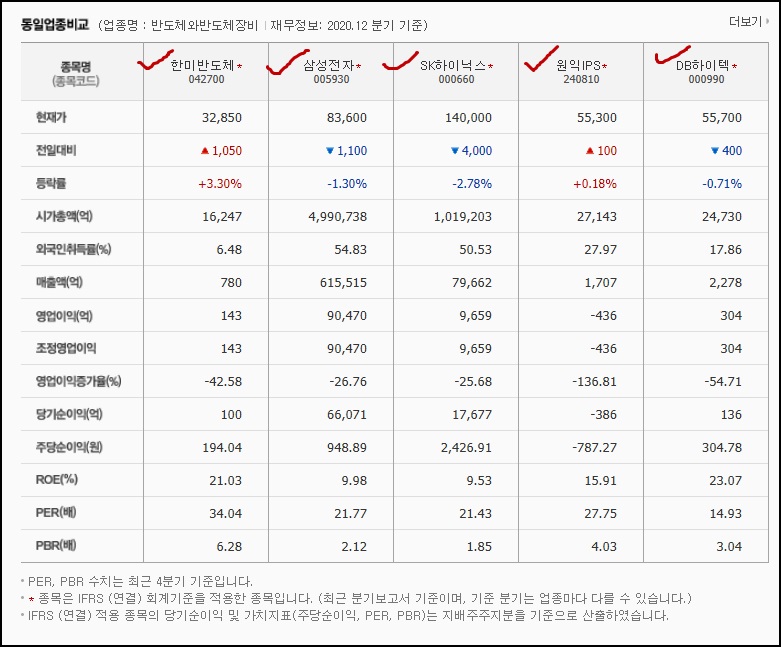
Task: Click current price 83,600
Action: click(x=347, y=118)
